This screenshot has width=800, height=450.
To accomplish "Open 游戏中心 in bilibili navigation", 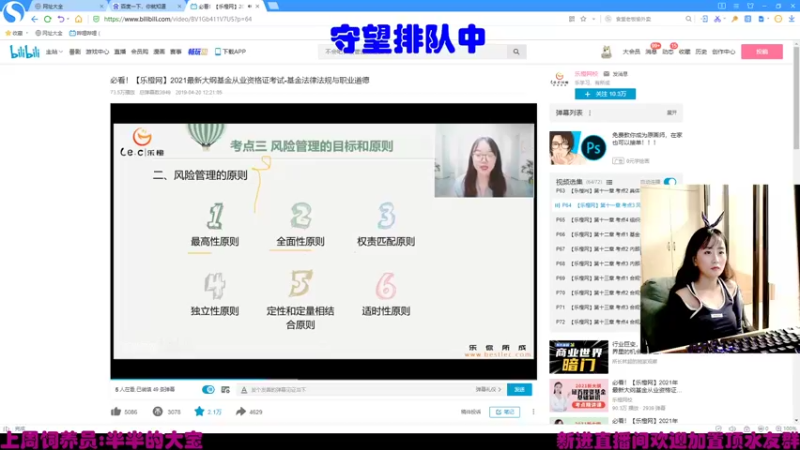I will coord(97,52).
